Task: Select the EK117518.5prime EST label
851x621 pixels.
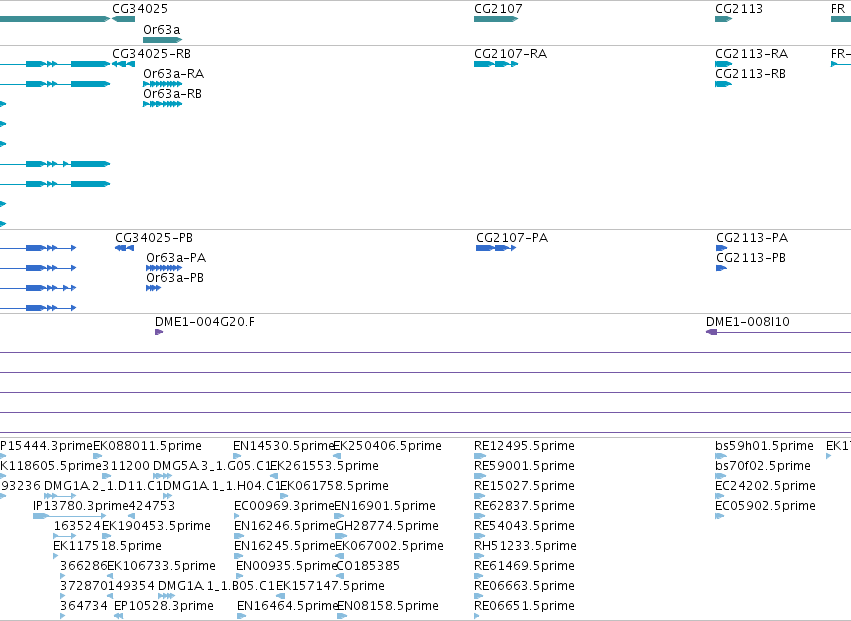Action: (107, 546)
